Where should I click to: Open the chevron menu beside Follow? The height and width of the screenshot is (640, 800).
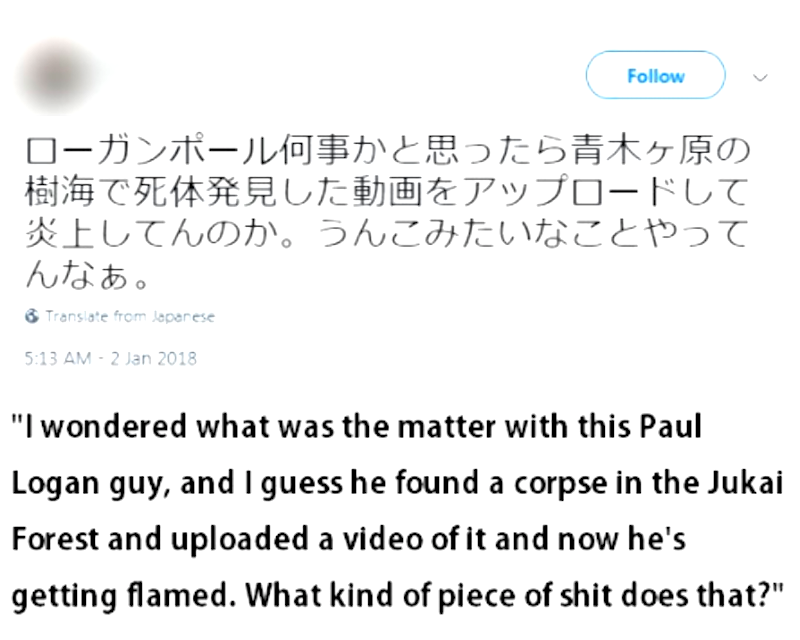(760, 76)
